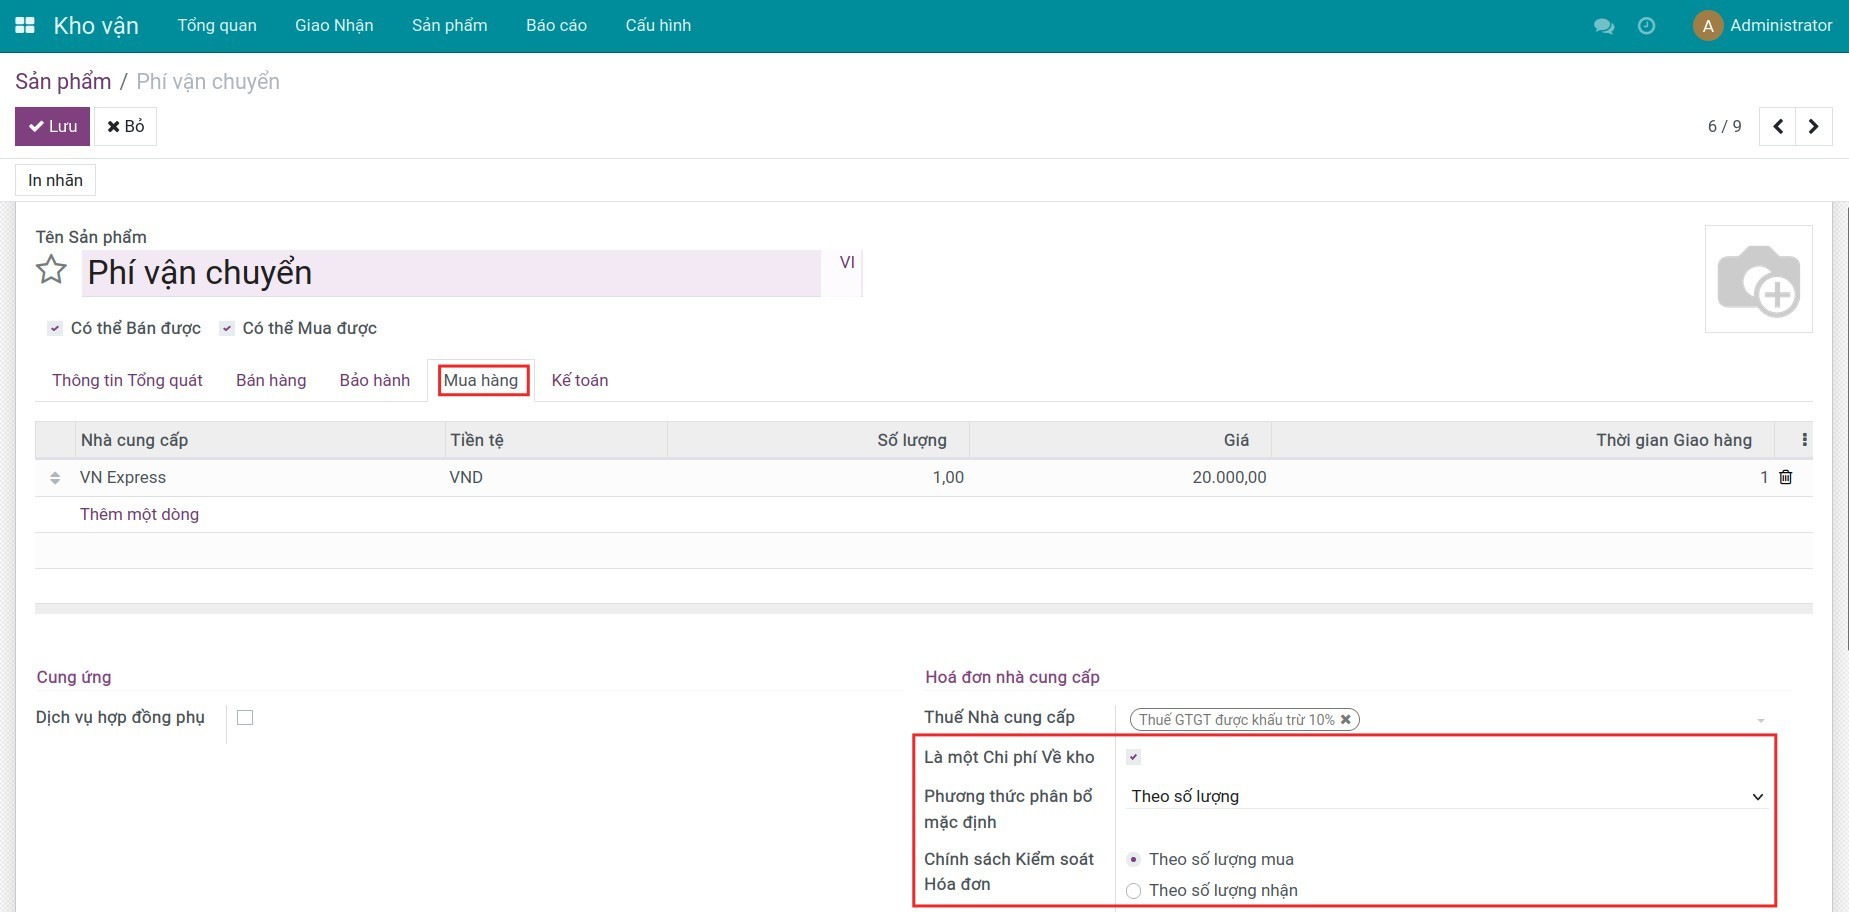
Task: Open the activities clock icon
Action: point(1646,26)
